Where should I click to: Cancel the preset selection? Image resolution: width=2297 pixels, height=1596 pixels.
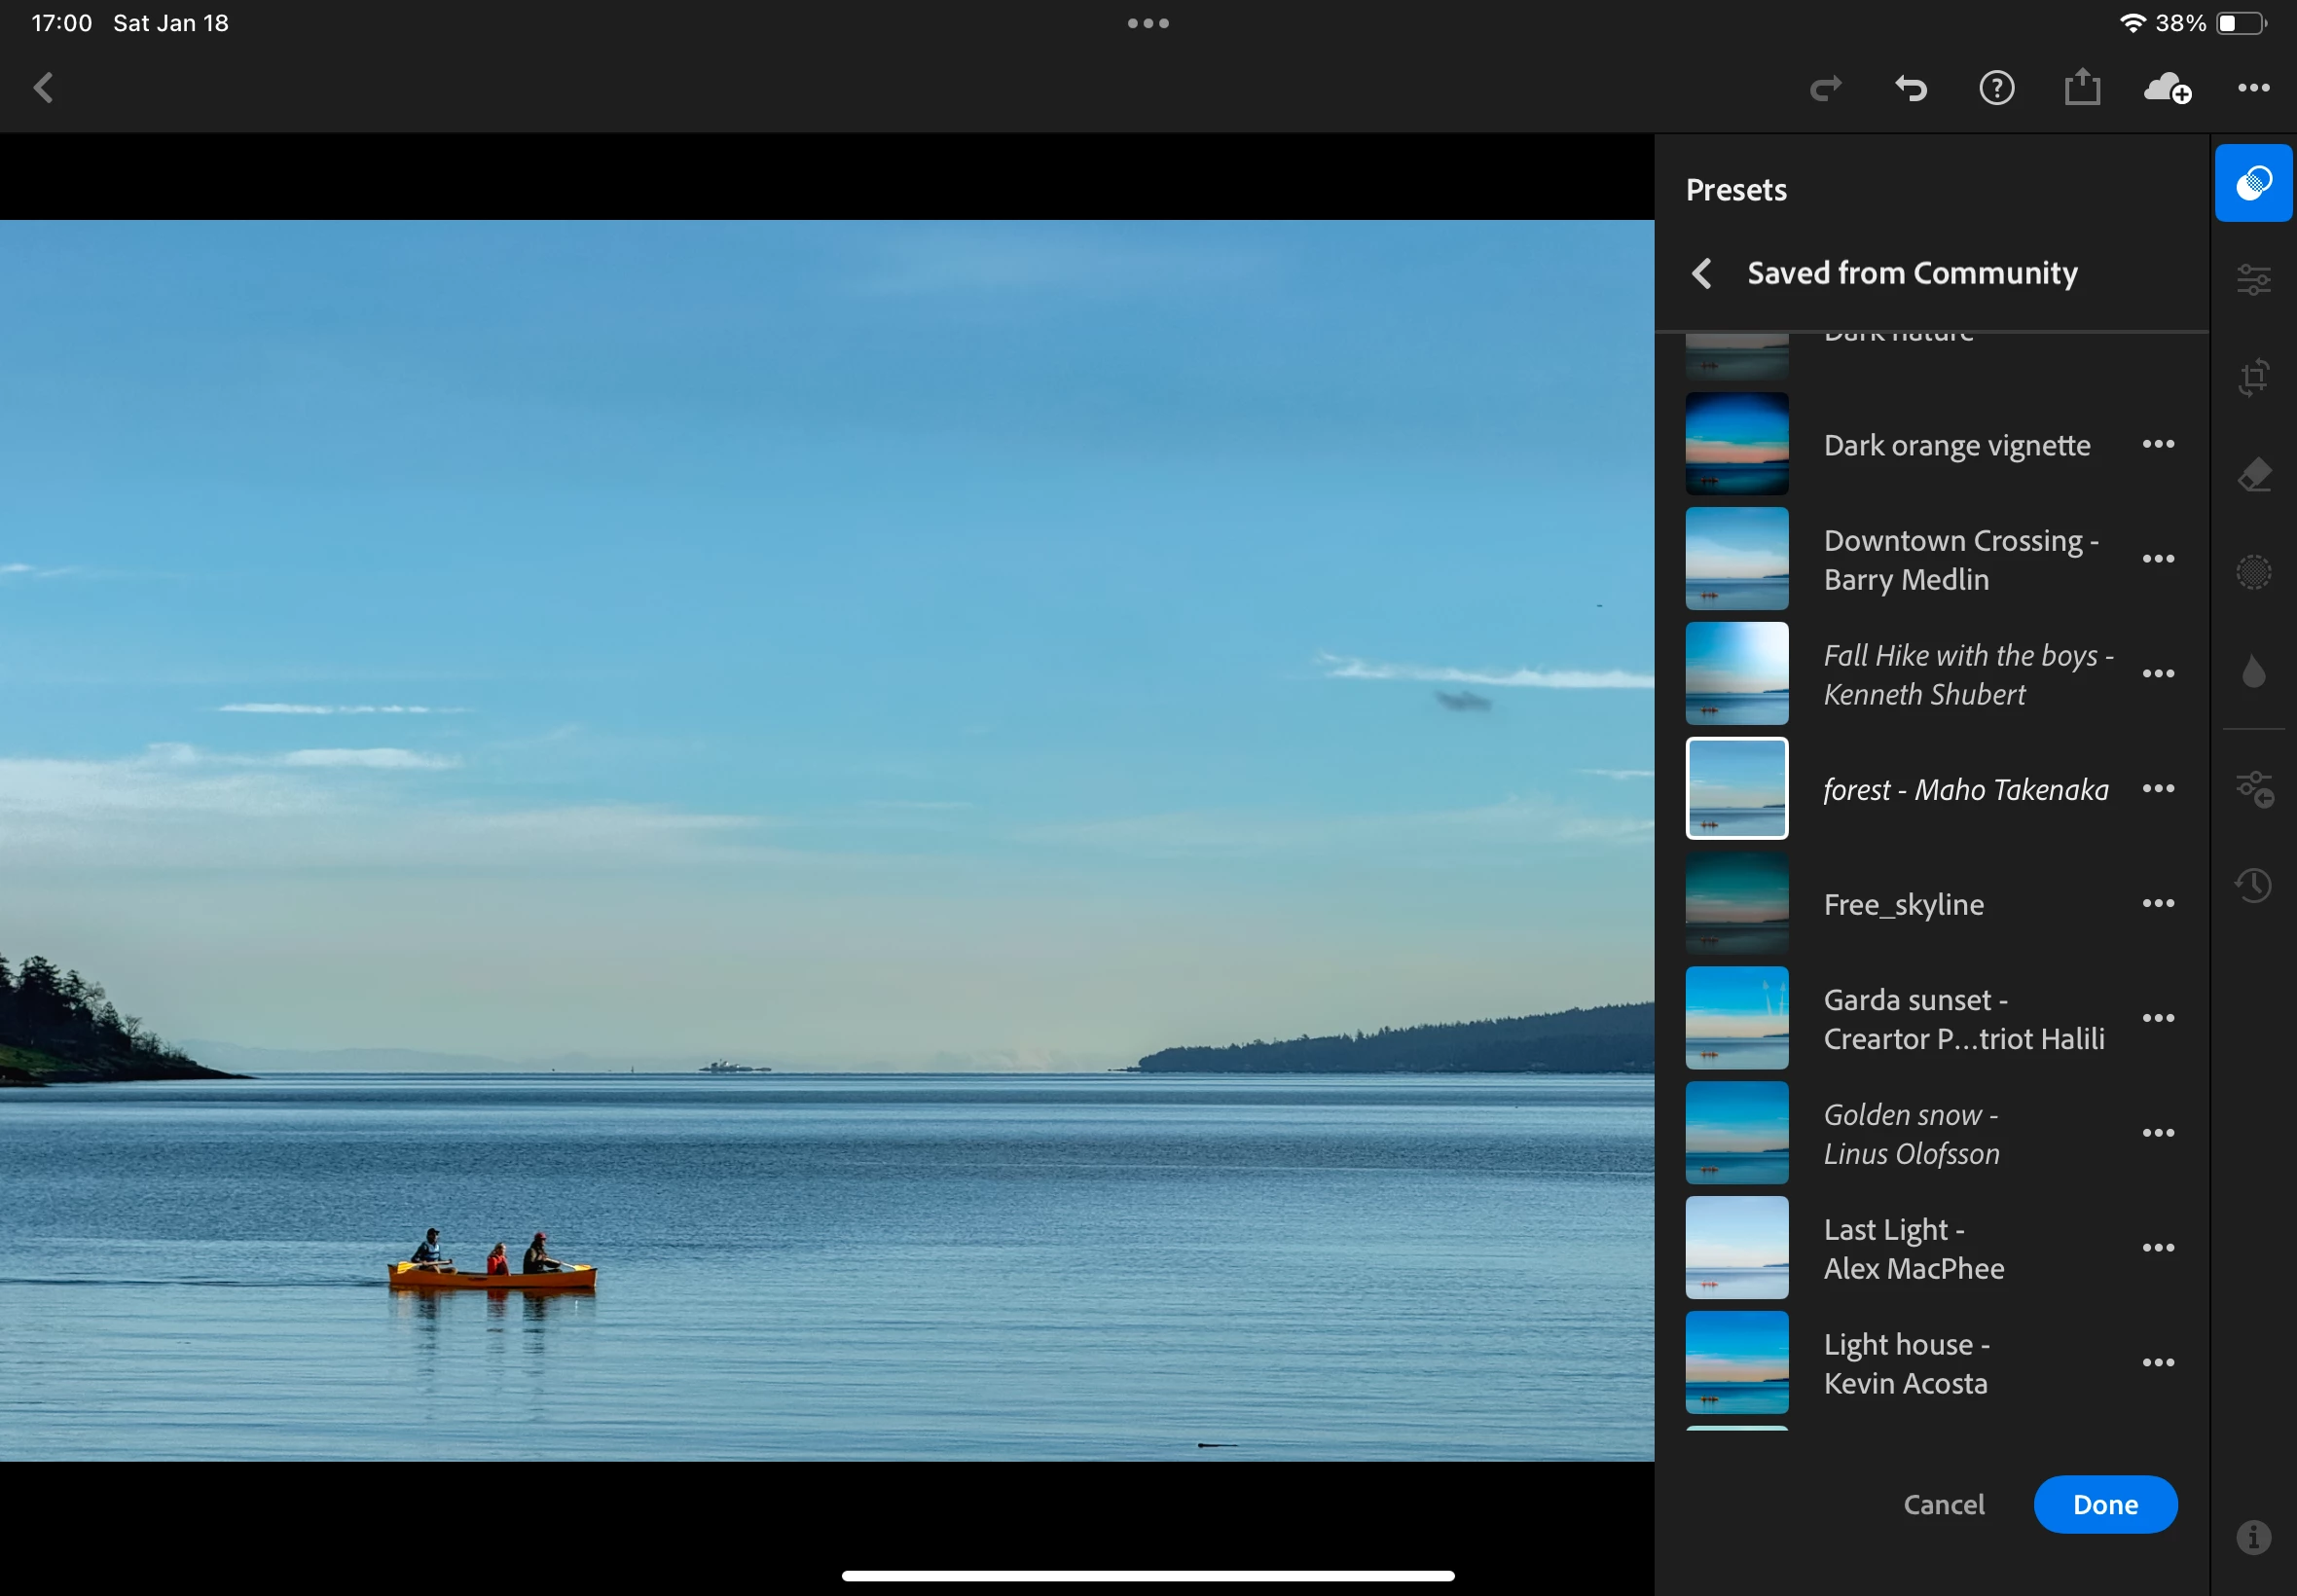coord(1943,1504)
